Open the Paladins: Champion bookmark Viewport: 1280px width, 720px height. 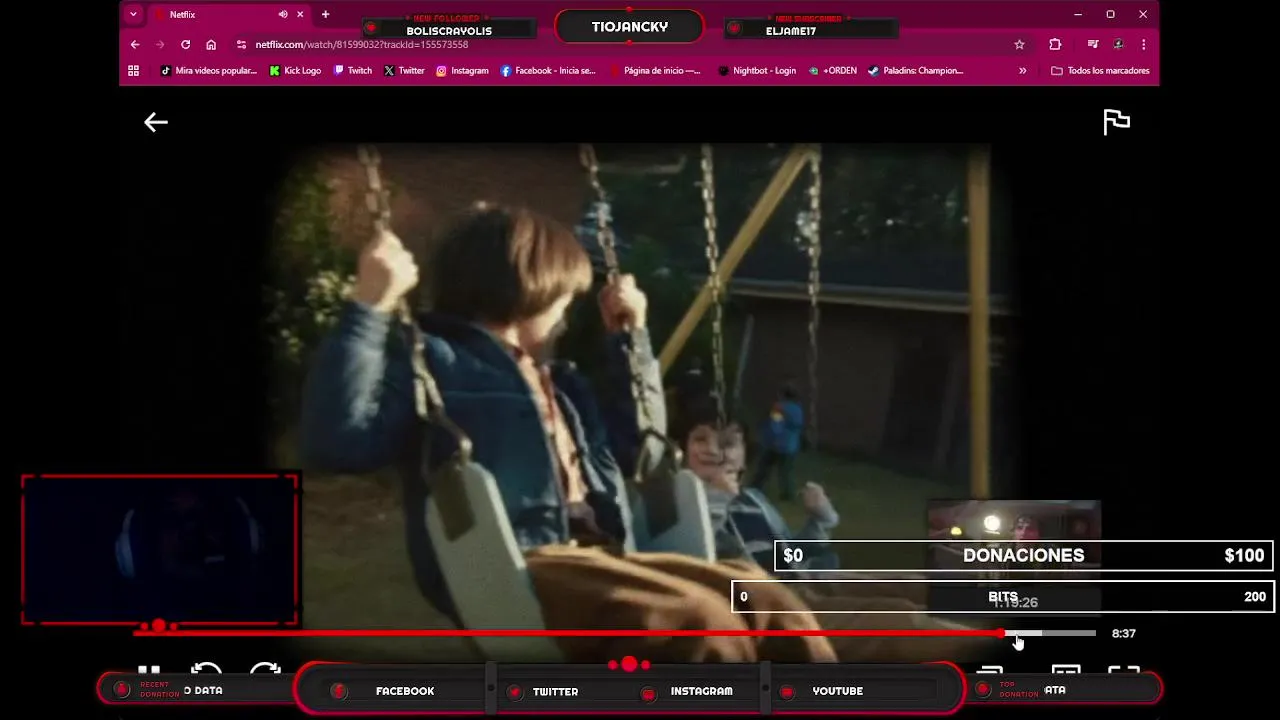pos(915,71)
